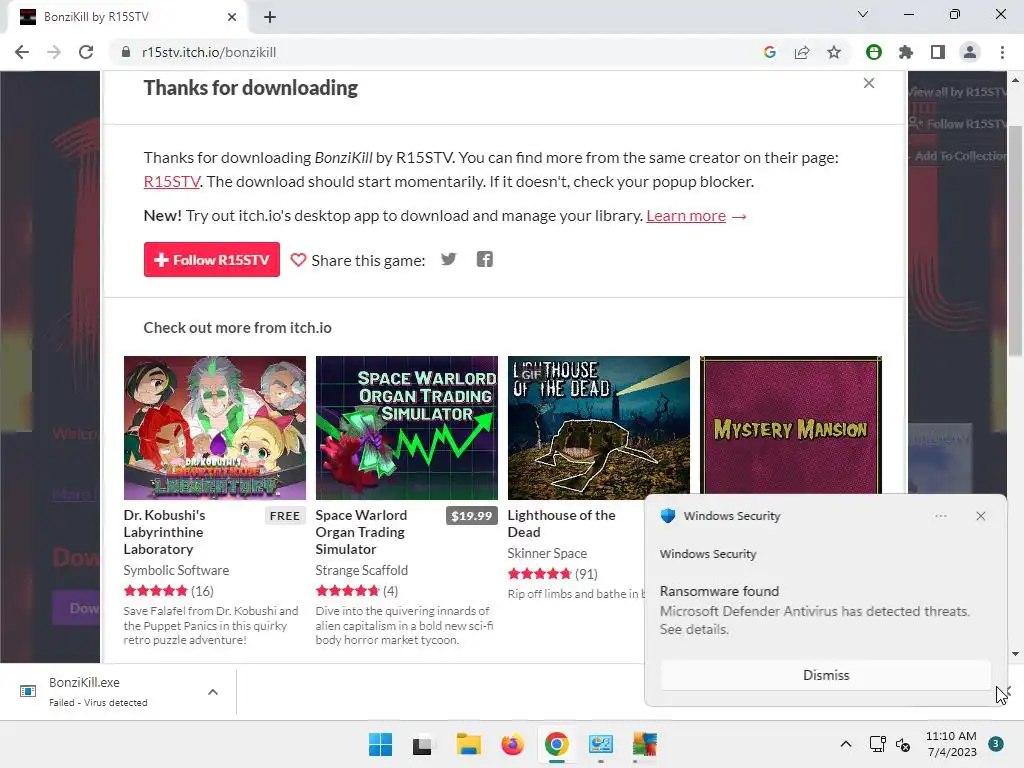Share the game on Facebook
The height and width of the screenshot is (768, 1024).
tap(485, 259)
